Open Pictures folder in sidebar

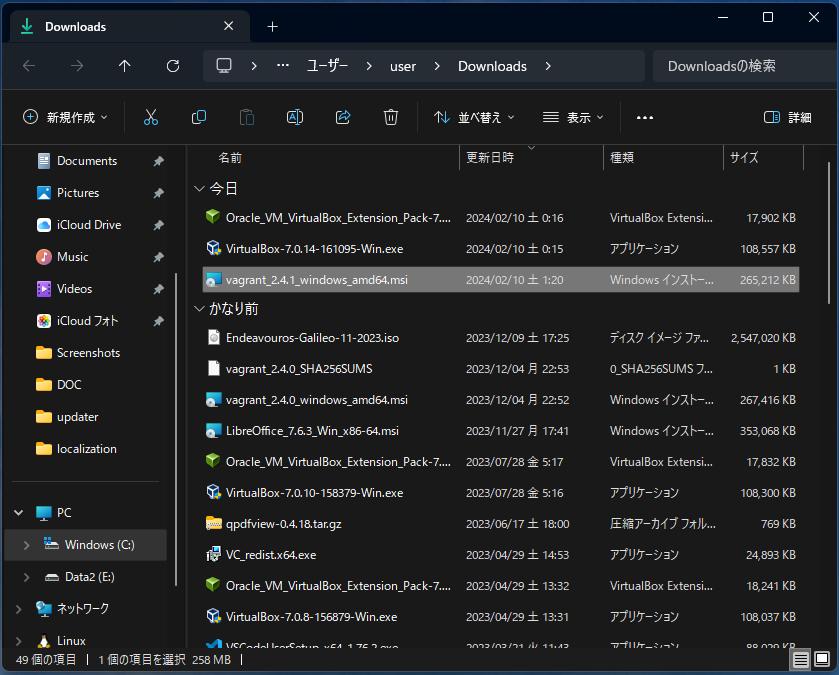78,193
